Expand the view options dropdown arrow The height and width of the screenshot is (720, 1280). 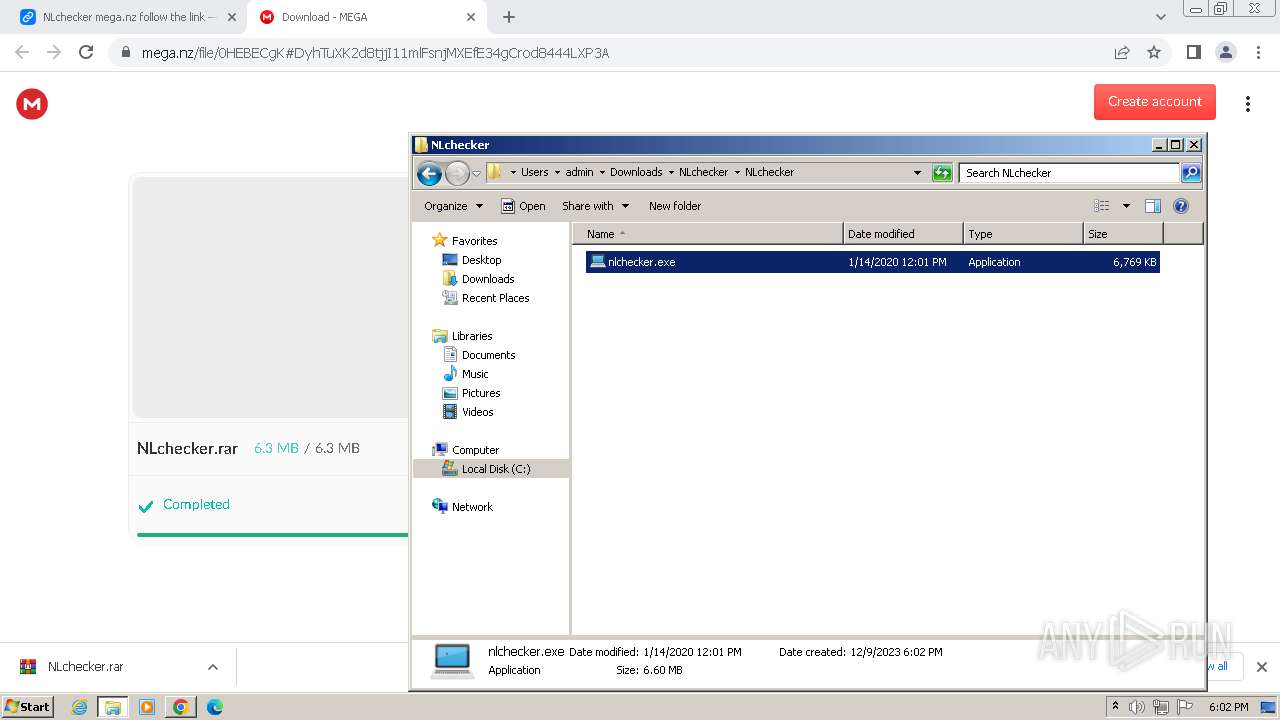pos(1126,206)
